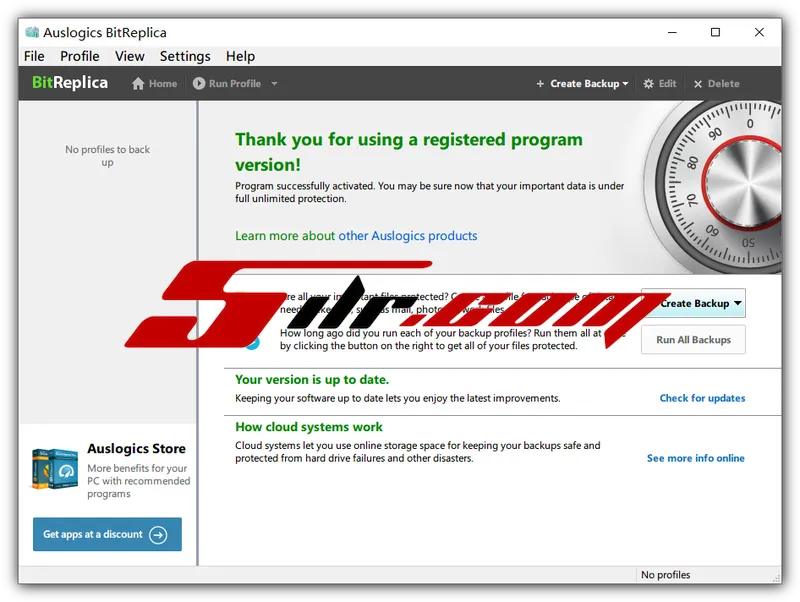Click the Run Profile toolbar label
Screen dimensions: 800x602
coord(235,84)
